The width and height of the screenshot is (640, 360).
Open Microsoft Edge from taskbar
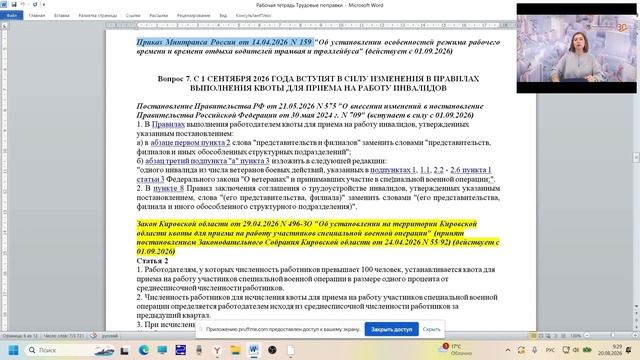click(143, 350)
